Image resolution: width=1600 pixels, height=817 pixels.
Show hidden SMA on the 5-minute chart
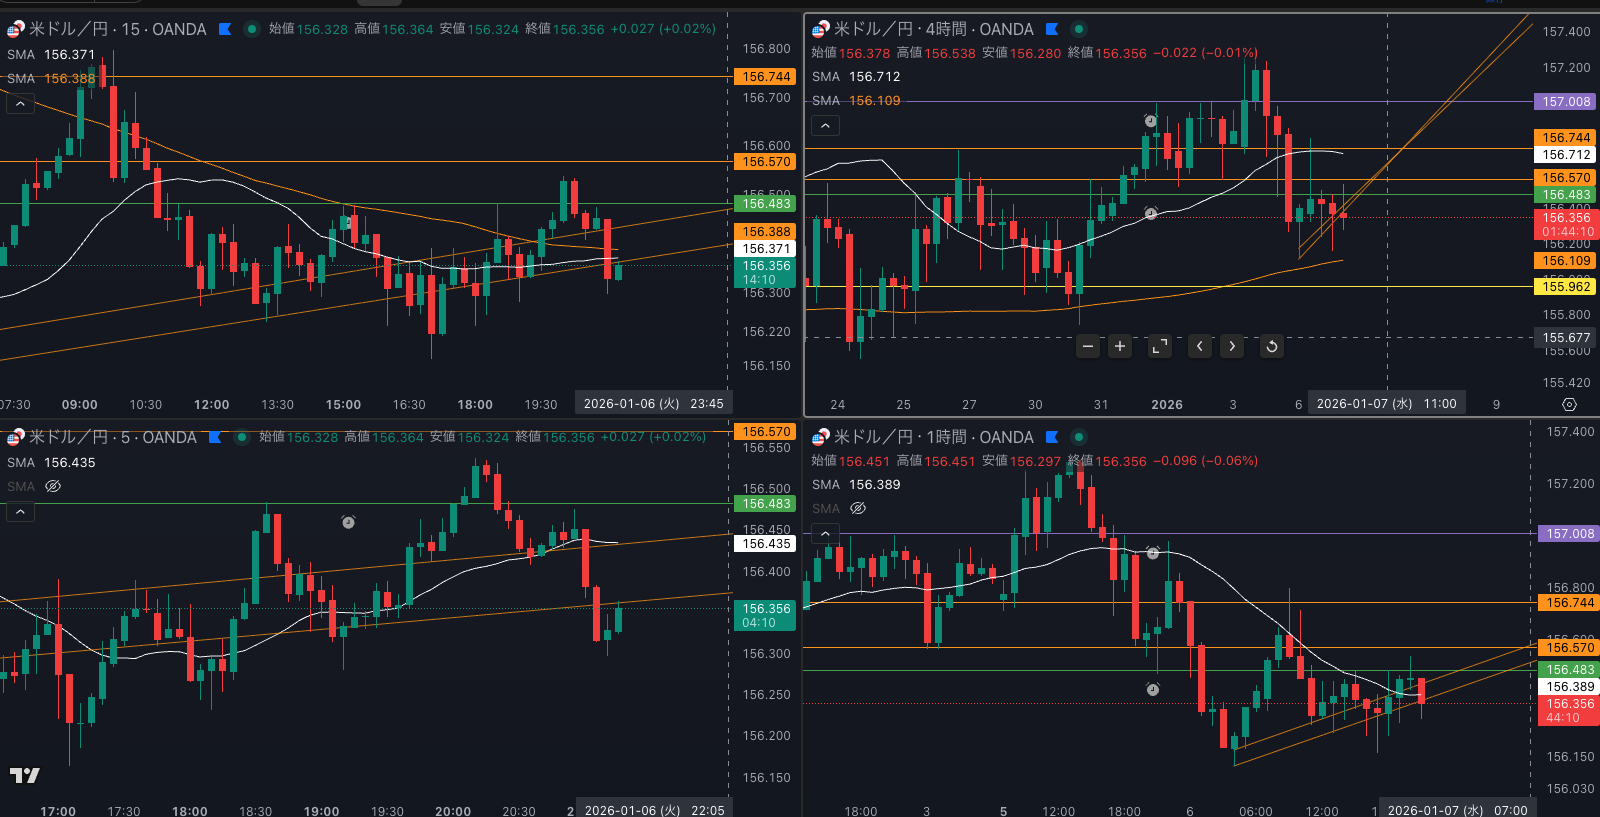point(53,486)
